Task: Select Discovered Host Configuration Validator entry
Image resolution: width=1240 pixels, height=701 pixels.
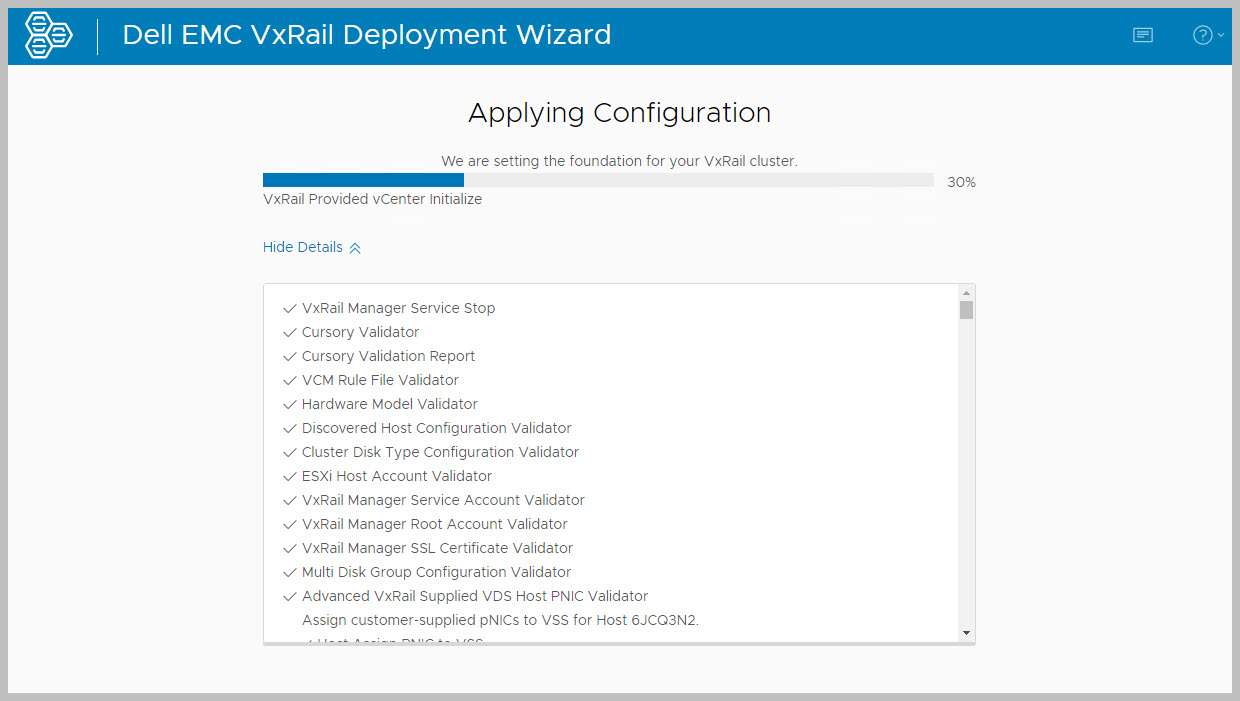Action: pyautogui.click(x=436, y=428)
